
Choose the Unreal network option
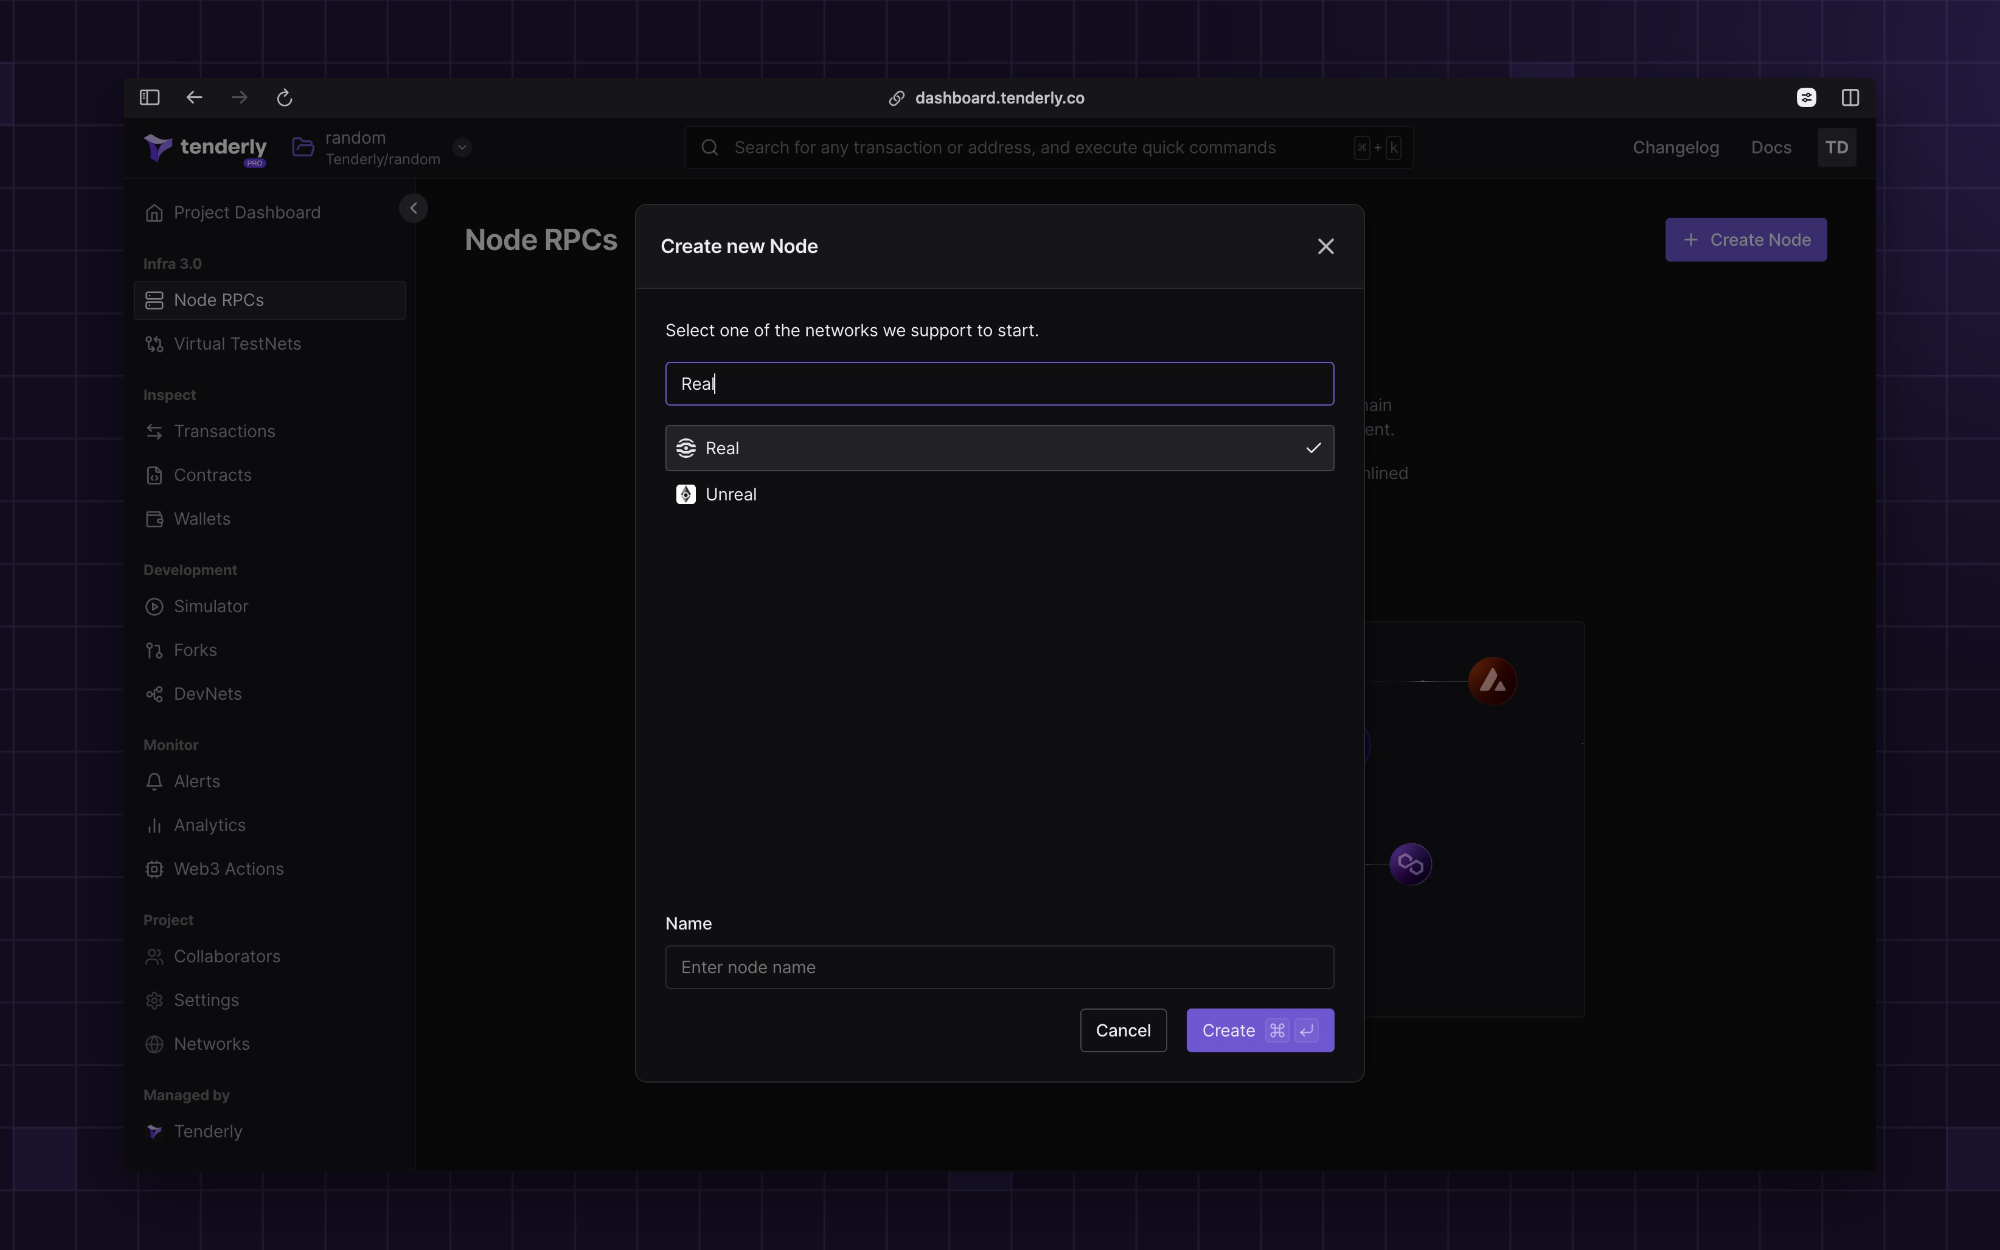[731, 494]
